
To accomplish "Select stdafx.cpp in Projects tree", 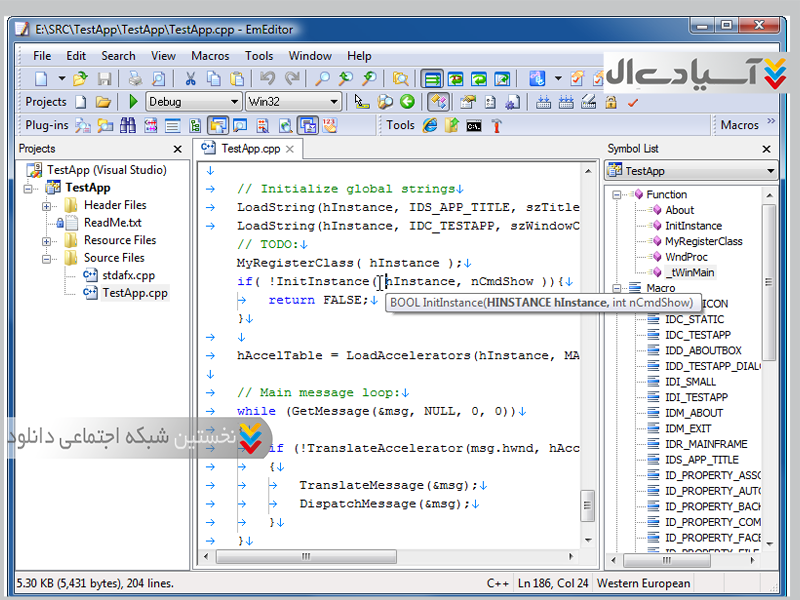I will (128, 275).
